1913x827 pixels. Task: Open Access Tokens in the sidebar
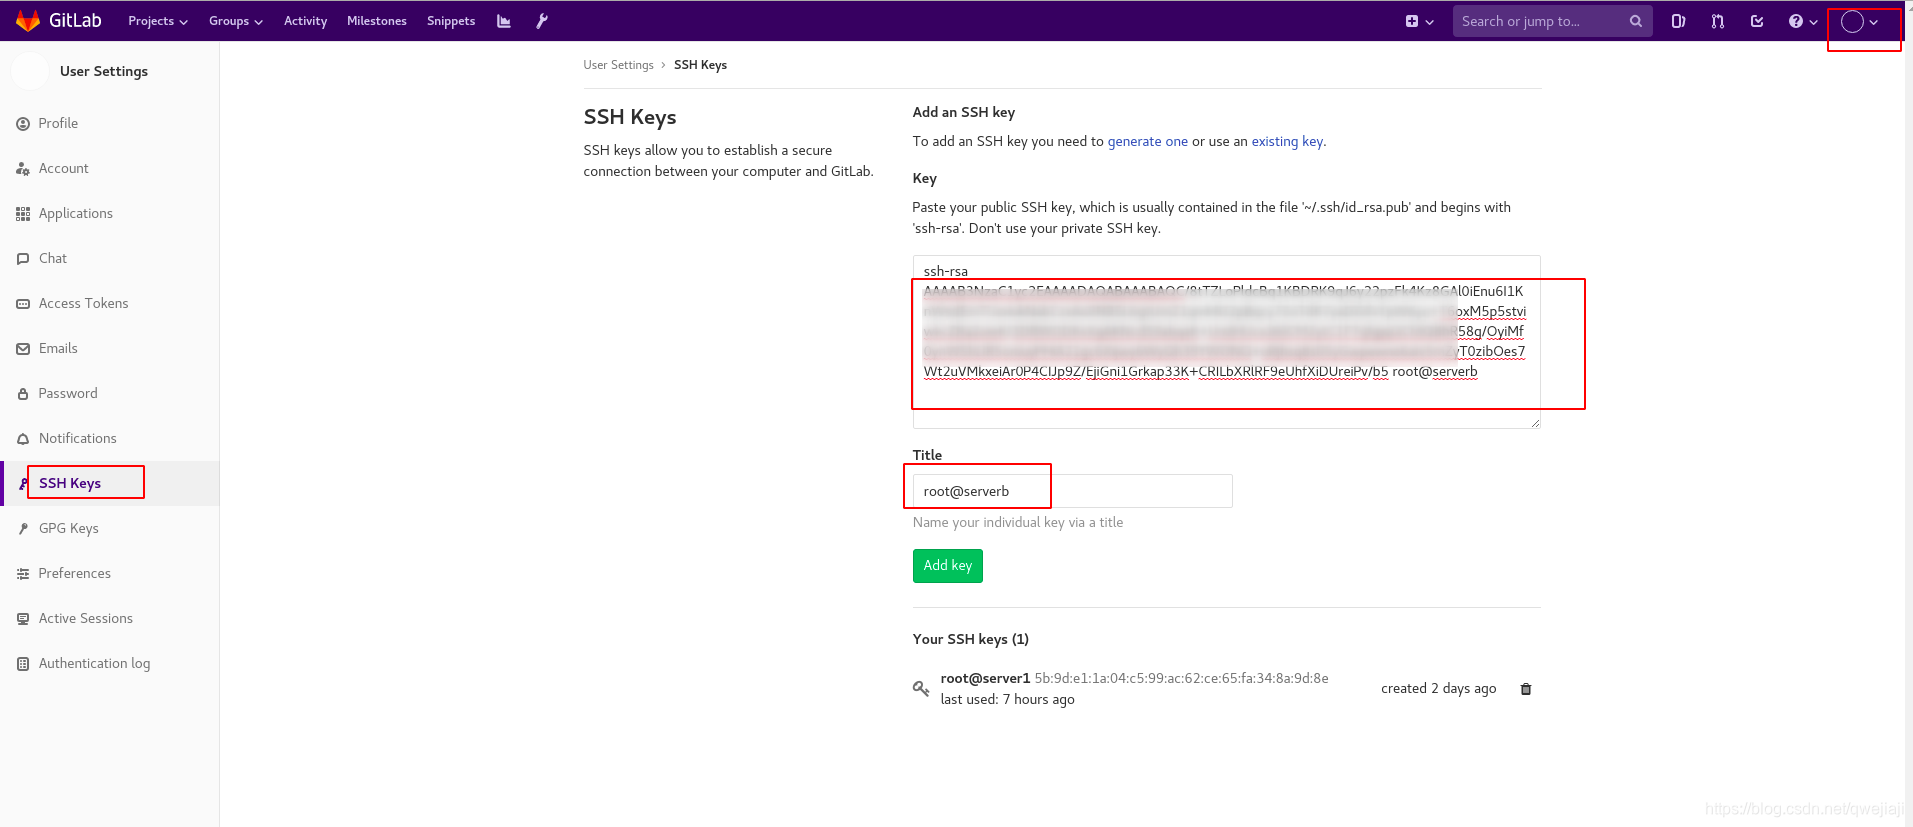click(x=83, y=303)
